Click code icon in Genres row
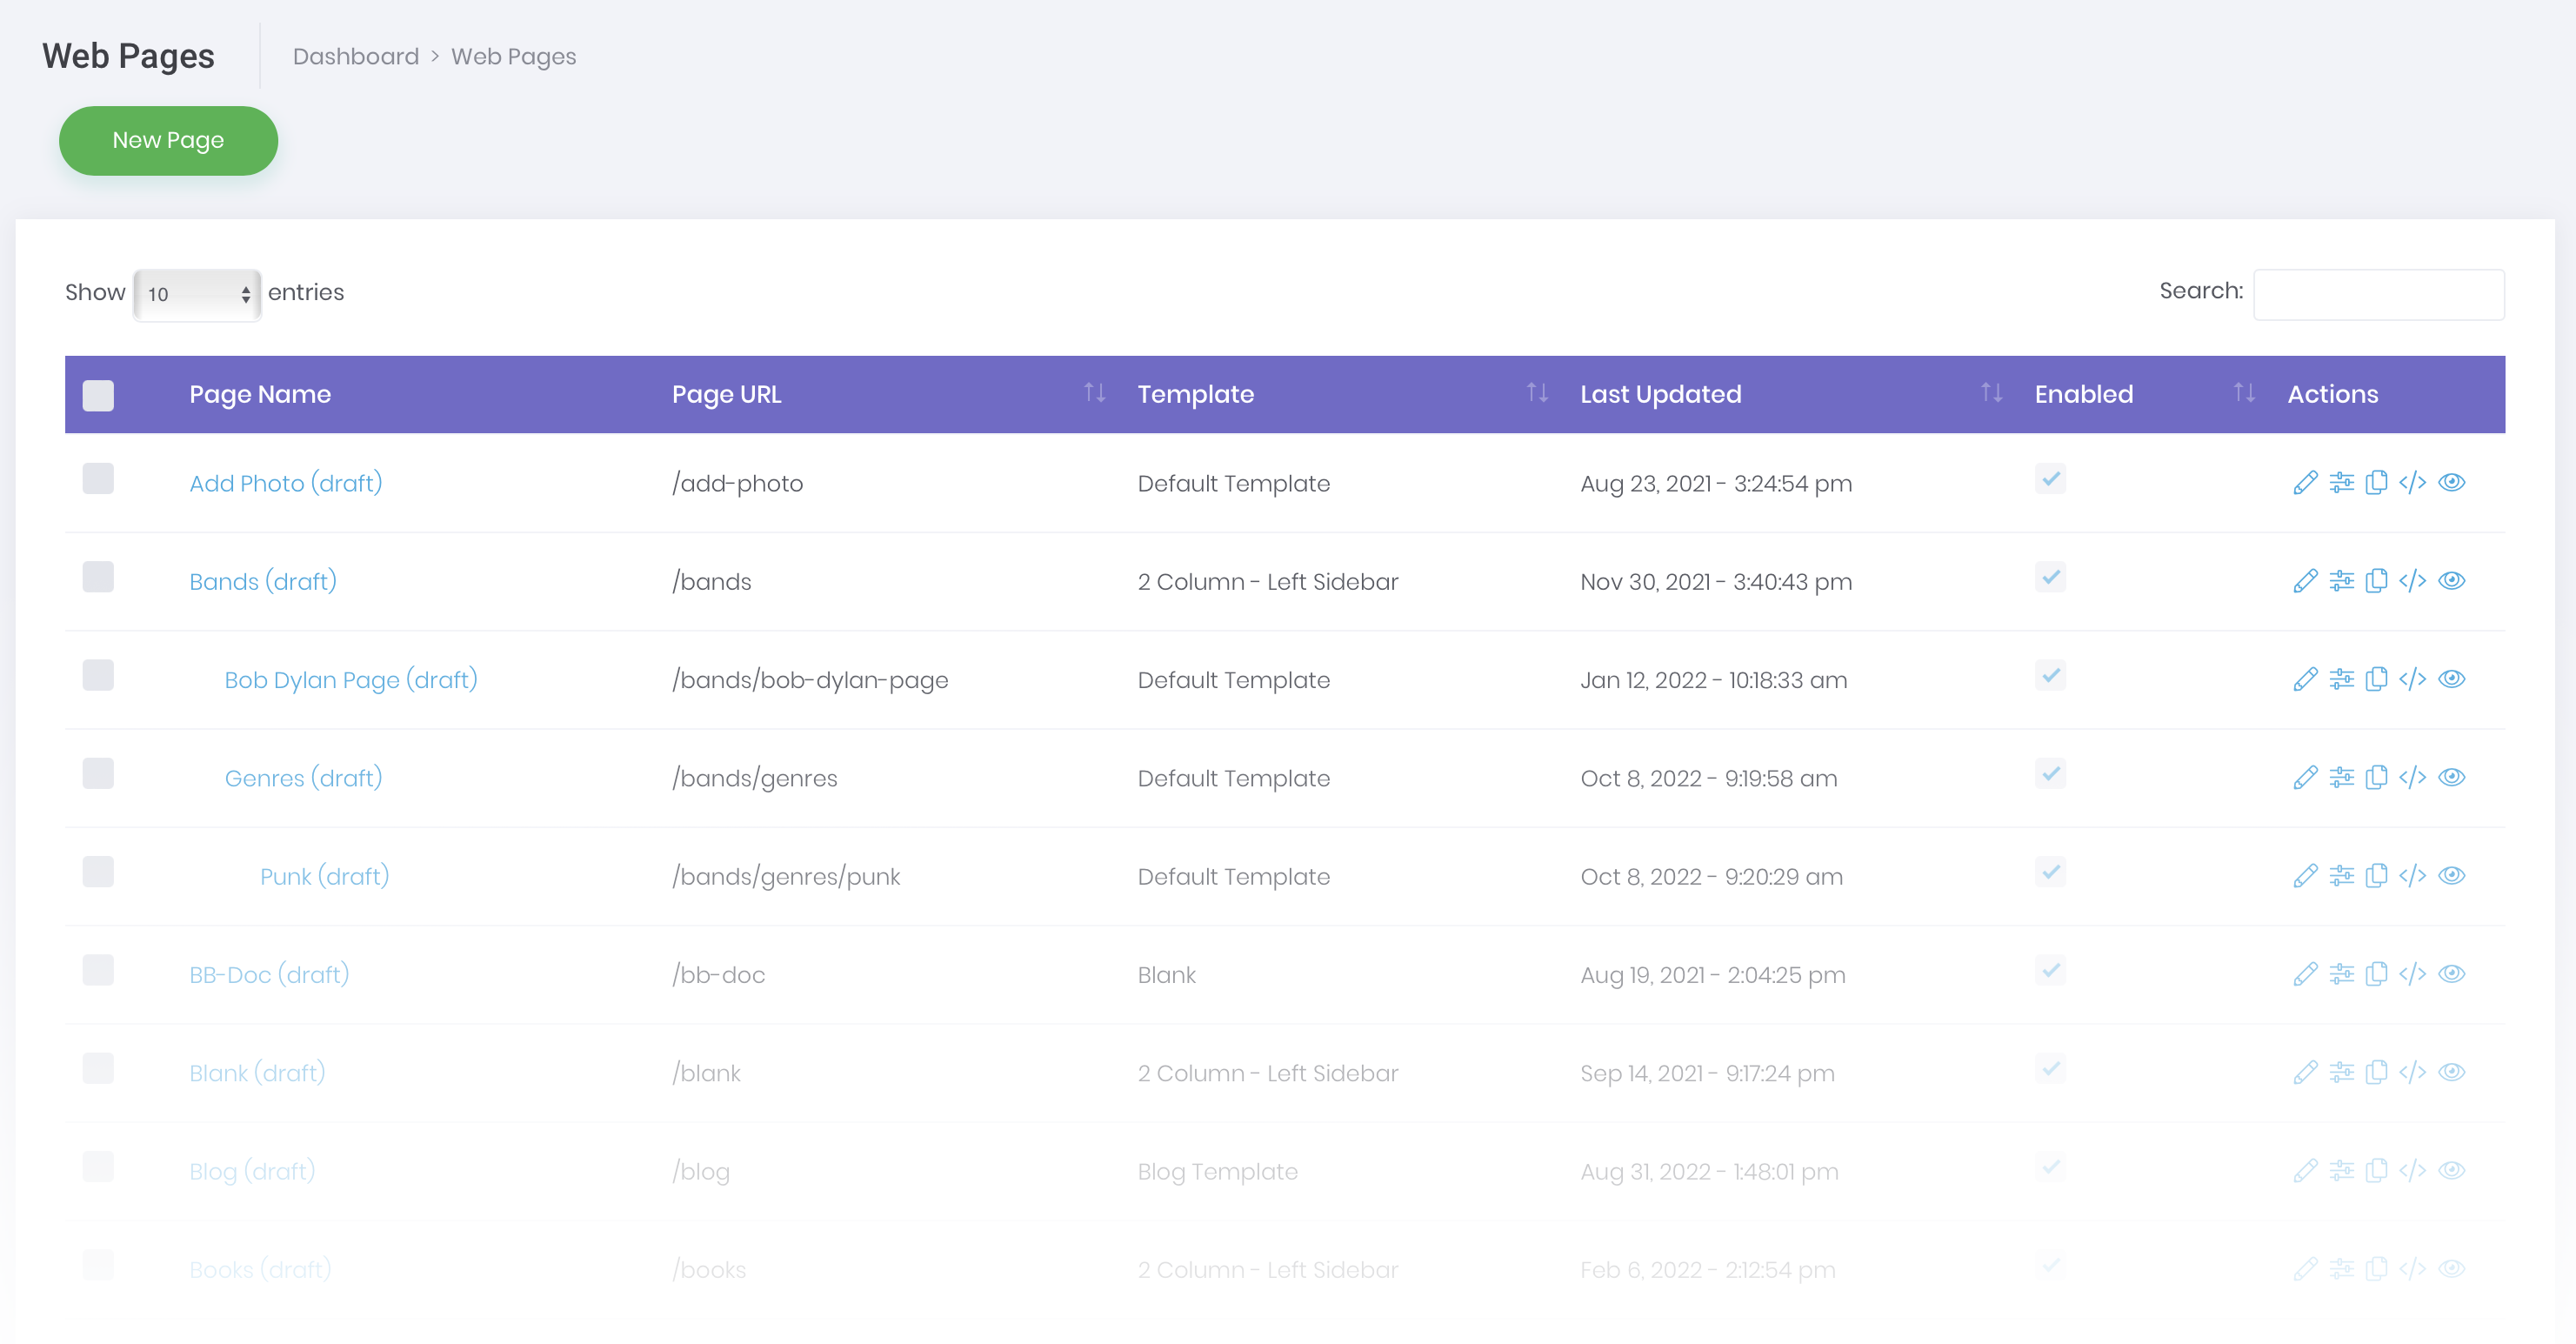2576x1344 pixels. (x=2412, y=777)
